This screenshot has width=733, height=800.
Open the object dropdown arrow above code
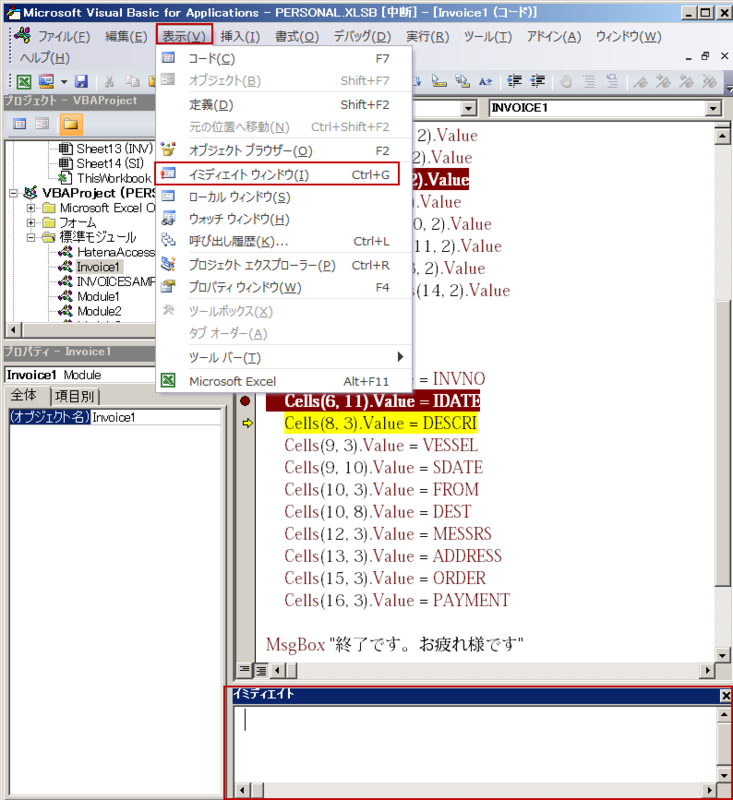[468, 108]
